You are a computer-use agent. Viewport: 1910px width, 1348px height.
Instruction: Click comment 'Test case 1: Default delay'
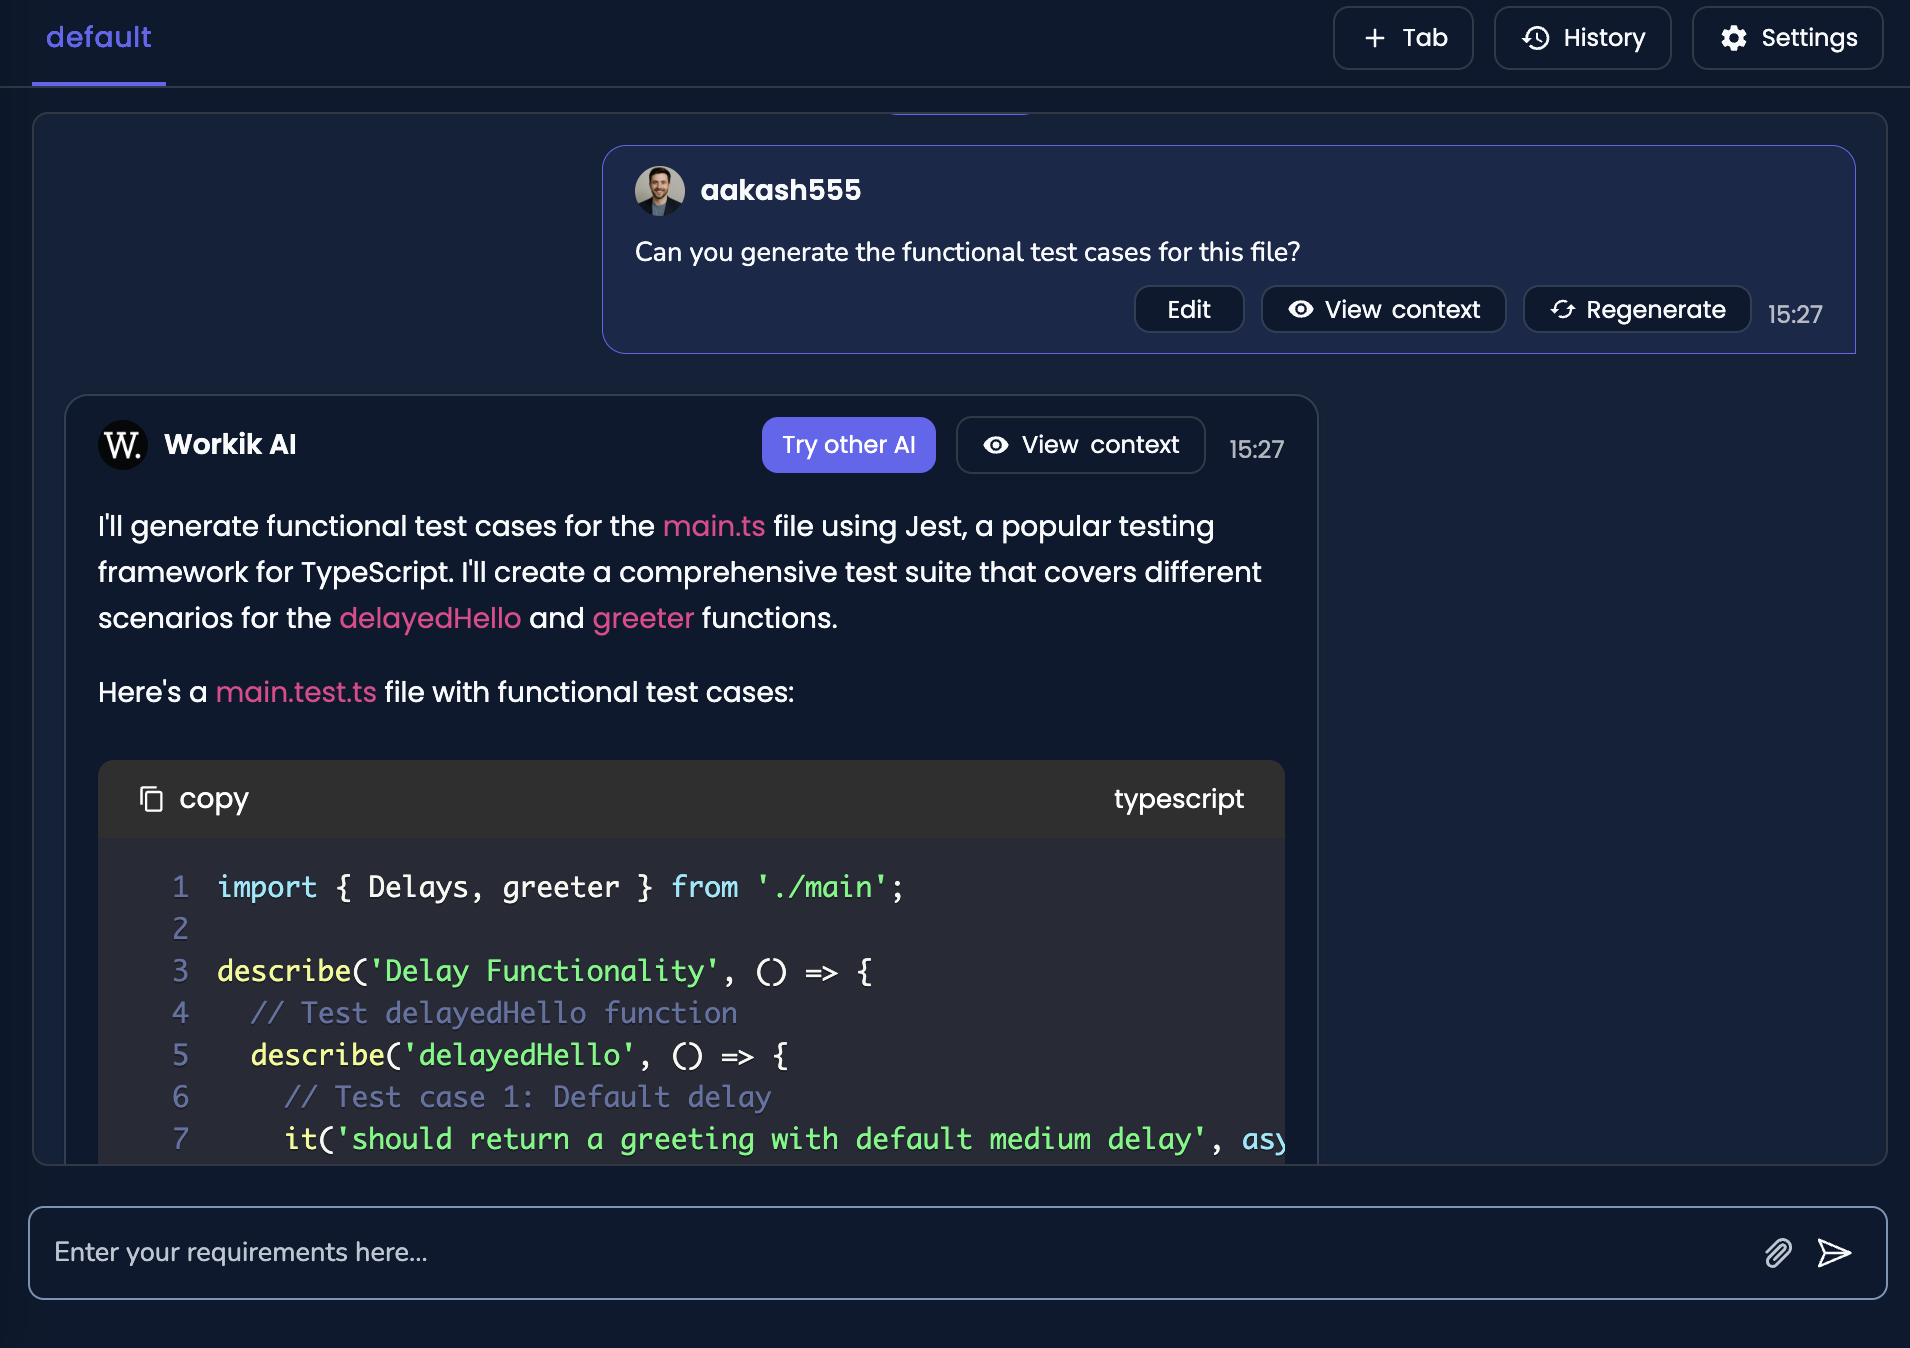click(x=528, y=1097)
